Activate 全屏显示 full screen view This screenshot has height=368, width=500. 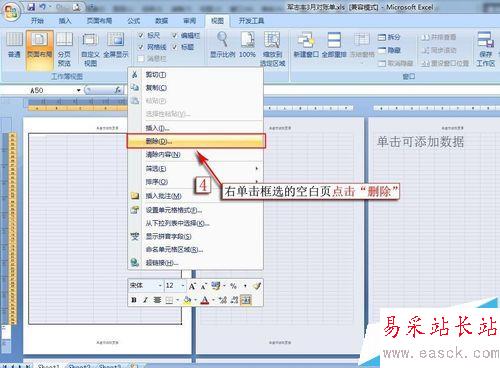click(116, 45)
